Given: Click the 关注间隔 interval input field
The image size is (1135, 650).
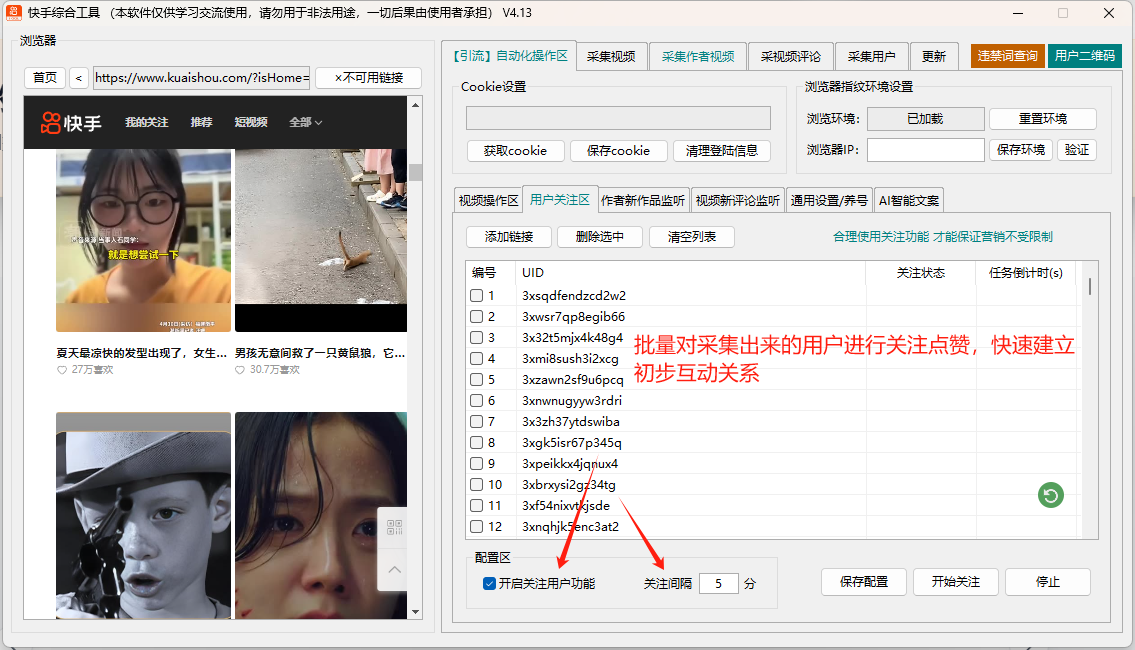Looking at the screenshot, I should [718, 583].
